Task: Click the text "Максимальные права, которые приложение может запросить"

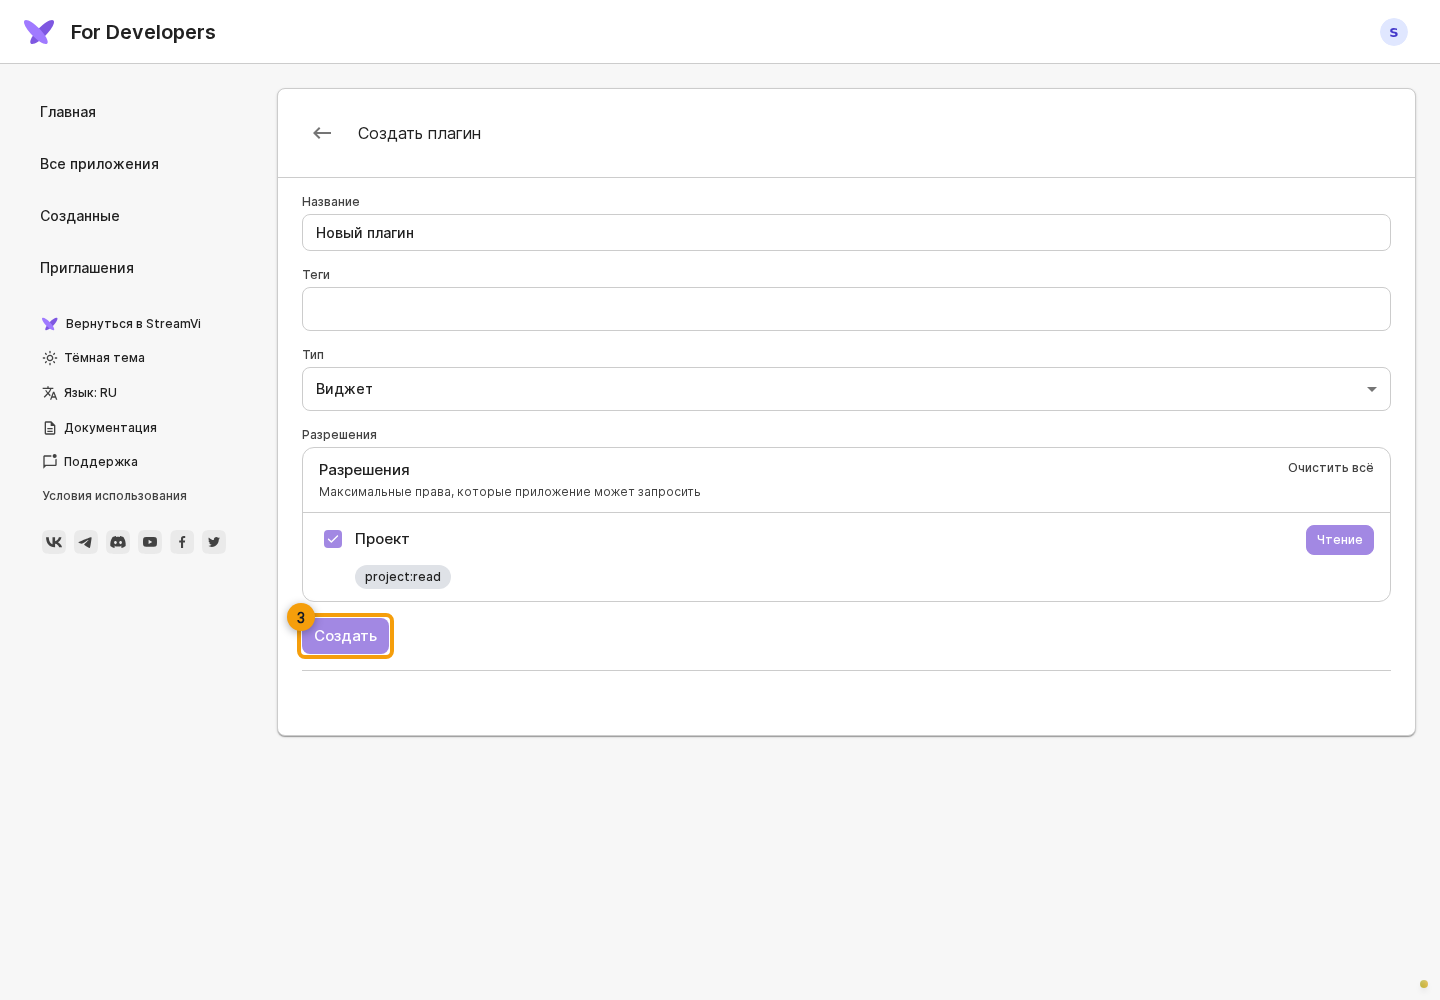Action: (510, 492)
